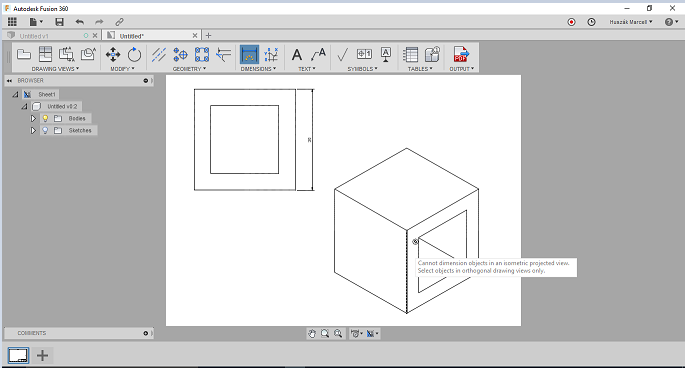This screenshot has width=685, height=368.
Task: Select the Center Mark Pattern tool
Action: pos(202,55)
